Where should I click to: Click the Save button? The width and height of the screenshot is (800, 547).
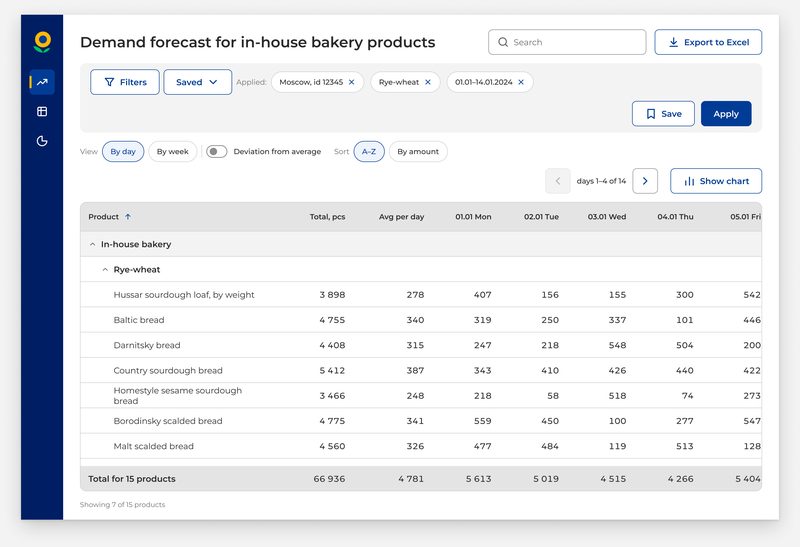tap(663, 114)
